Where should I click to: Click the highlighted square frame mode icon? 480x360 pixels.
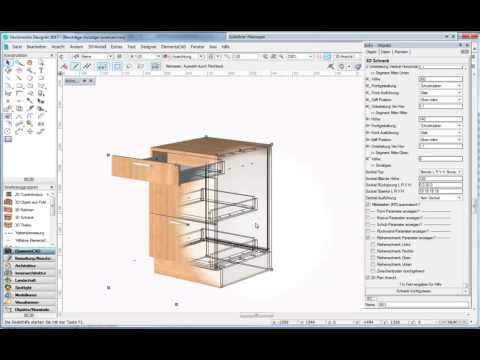pos(117,67)
